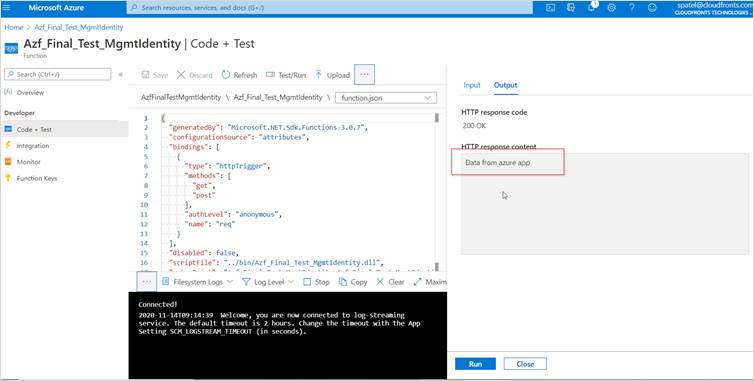Open Integration in the sidebar
Viewport: 754px width, 381px height.
[33, 146]
